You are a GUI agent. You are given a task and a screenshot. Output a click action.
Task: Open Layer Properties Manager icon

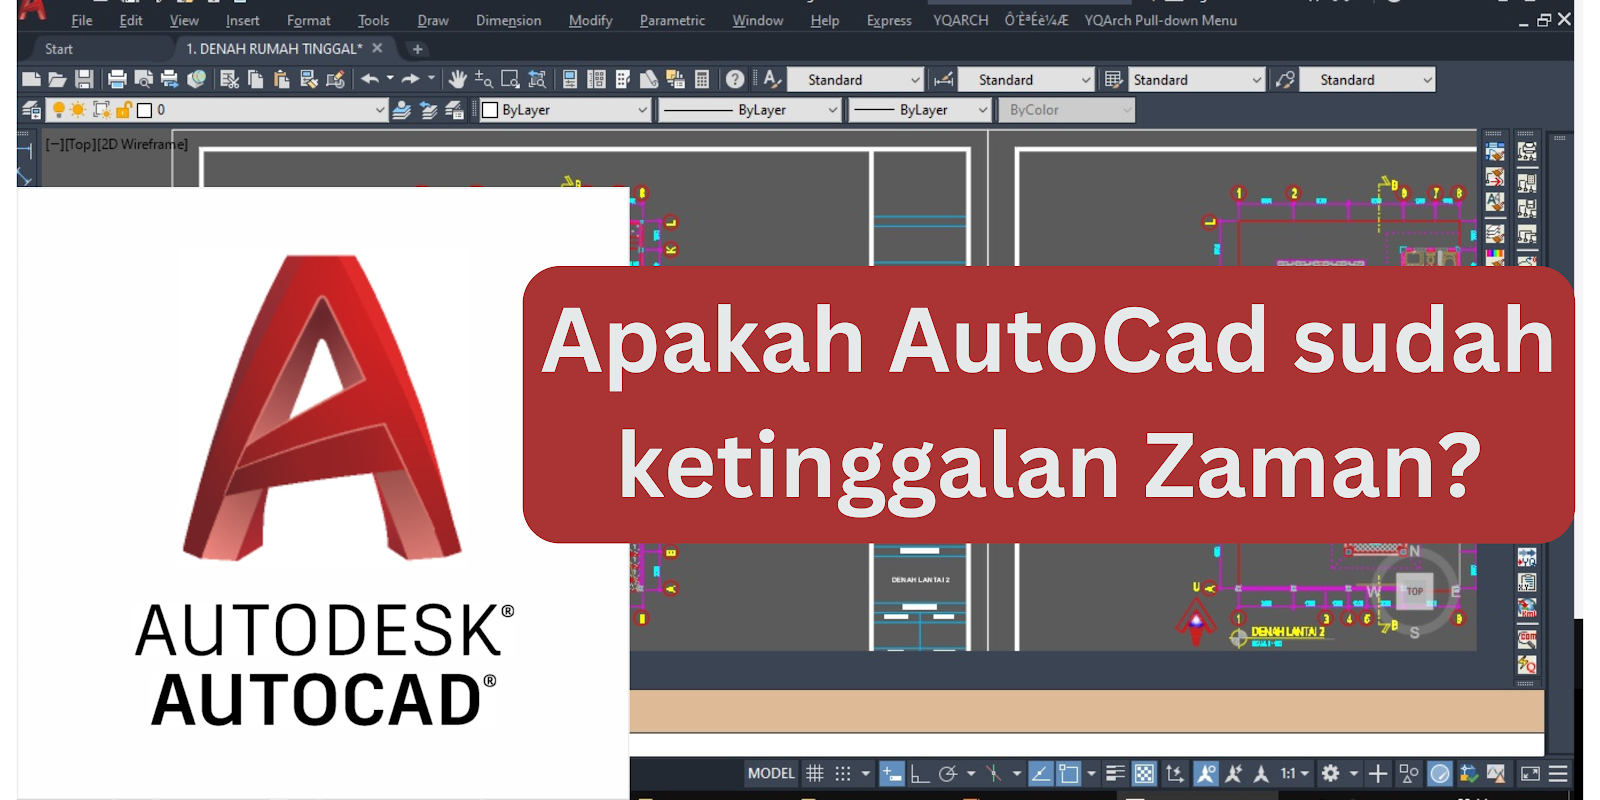point(31,110)
